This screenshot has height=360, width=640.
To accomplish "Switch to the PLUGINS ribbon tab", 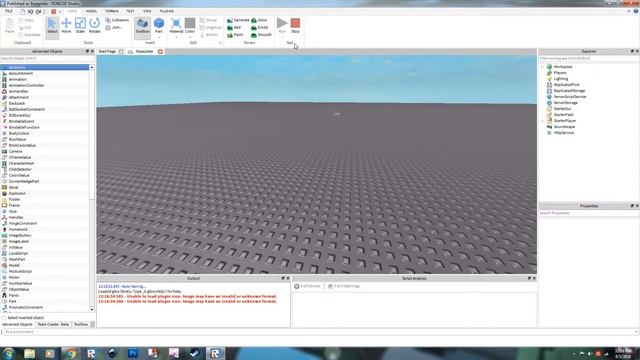I will pos(167,11).
